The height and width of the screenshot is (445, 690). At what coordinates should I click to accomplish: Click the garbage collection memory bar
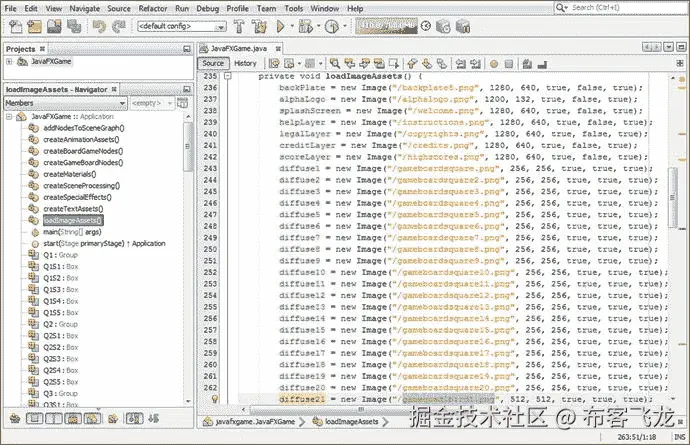pyautogui.click(x=386, y=26)
